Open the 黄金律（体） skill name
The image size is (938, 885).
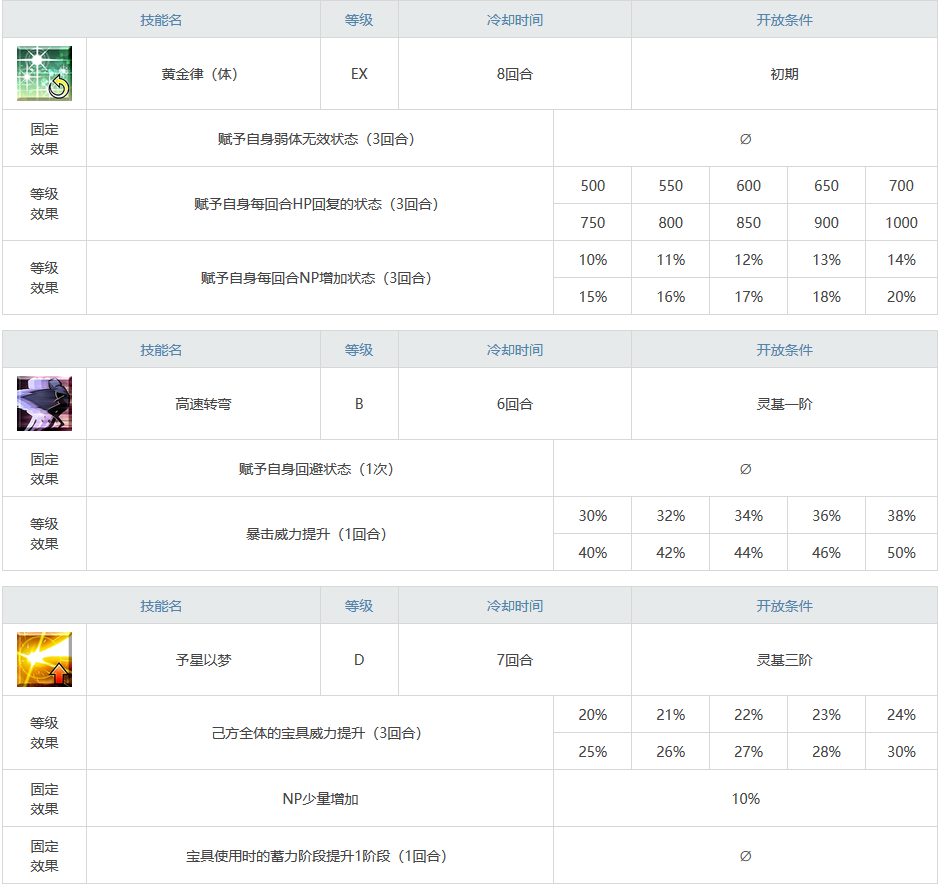203,74
